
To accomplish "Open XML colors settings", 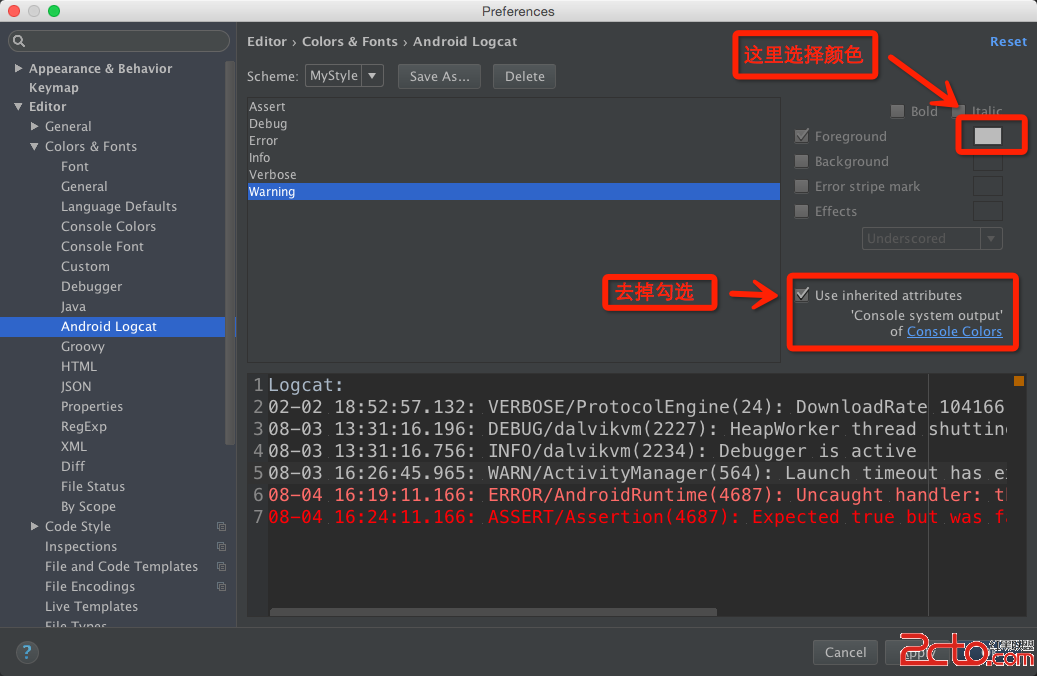I will pos(73,446).
